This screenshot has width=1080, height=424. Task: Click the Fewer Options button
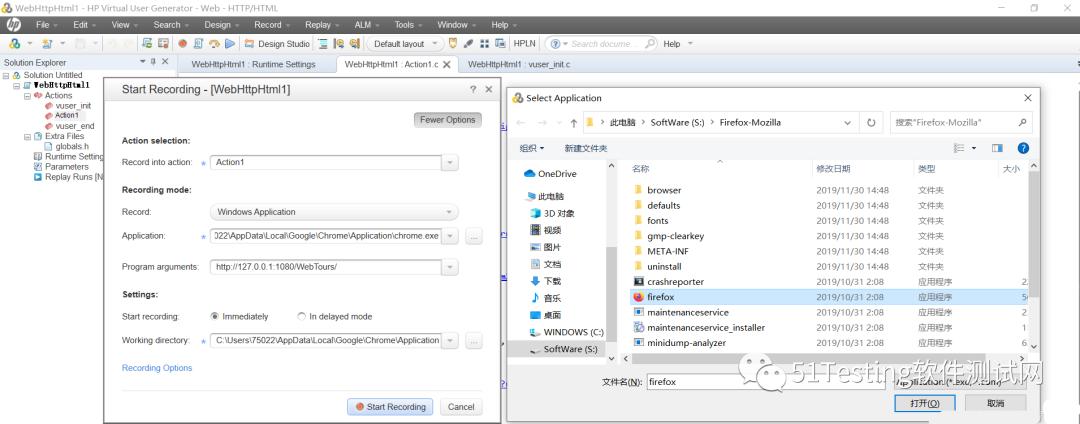(x=447, y=120)
